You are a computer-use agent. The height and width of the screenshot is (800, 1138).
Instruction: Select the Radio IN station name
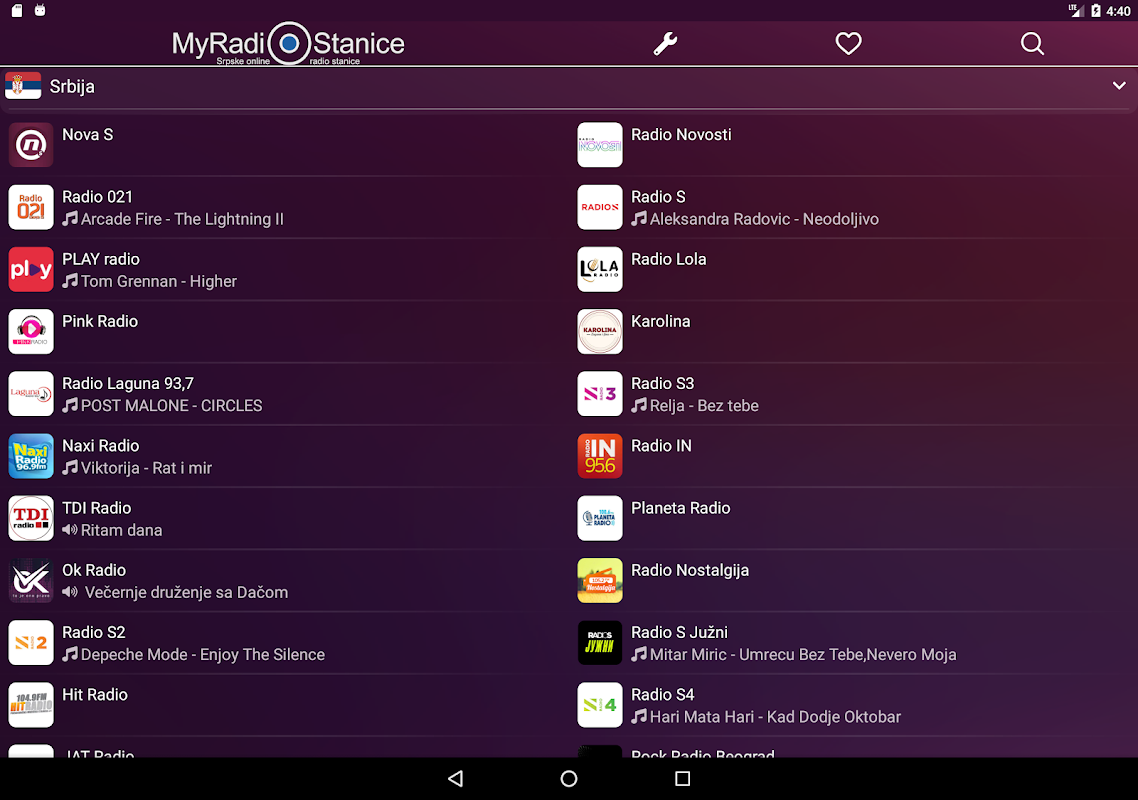click(x=661, y=446)
